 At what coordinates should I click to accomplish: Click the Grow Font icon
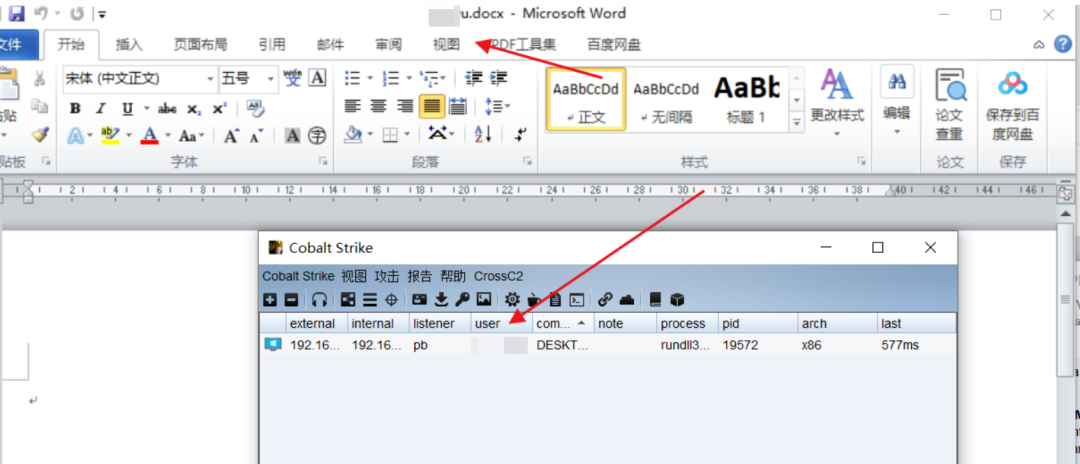coord(231,136)
